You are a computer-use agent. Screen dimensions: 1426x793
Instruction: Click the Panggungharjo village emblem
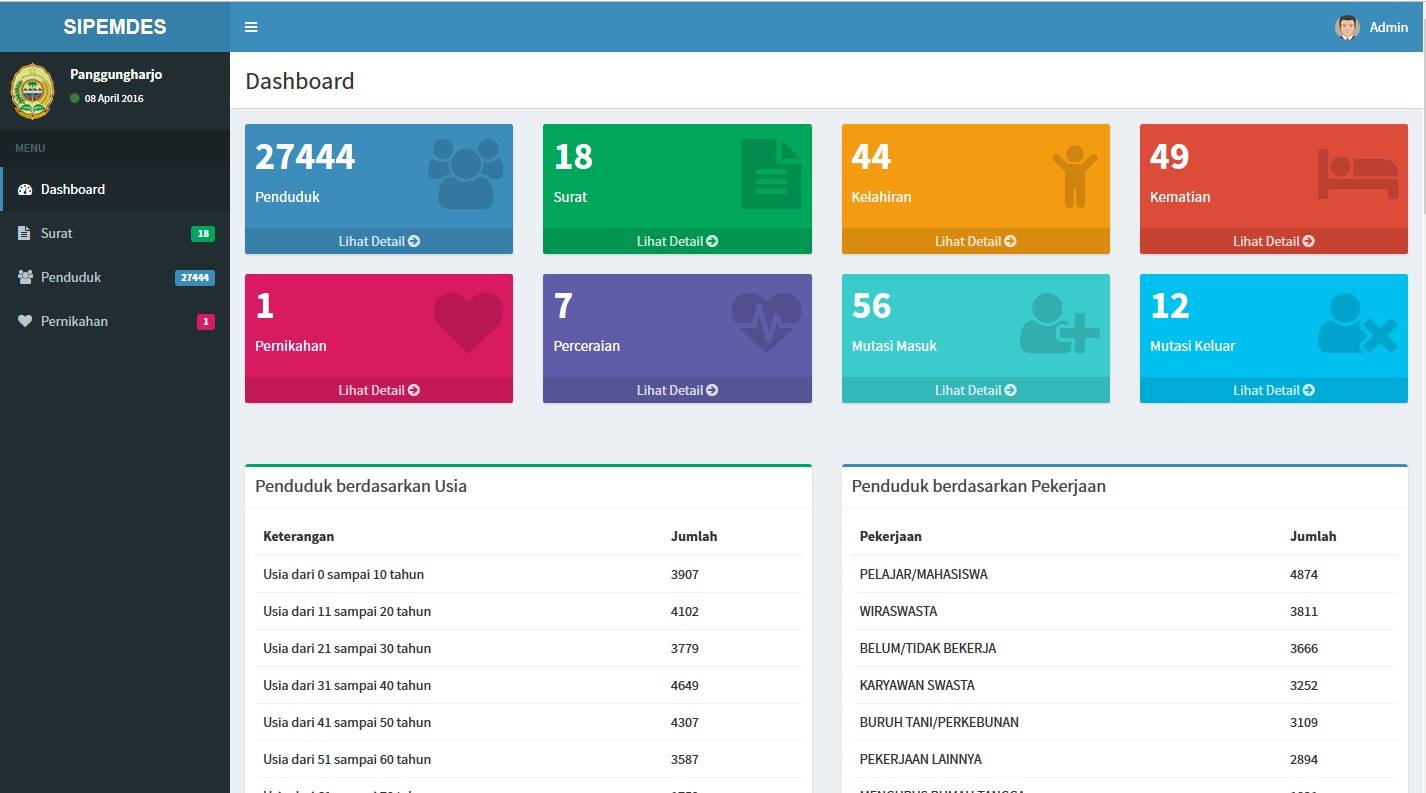32,90
